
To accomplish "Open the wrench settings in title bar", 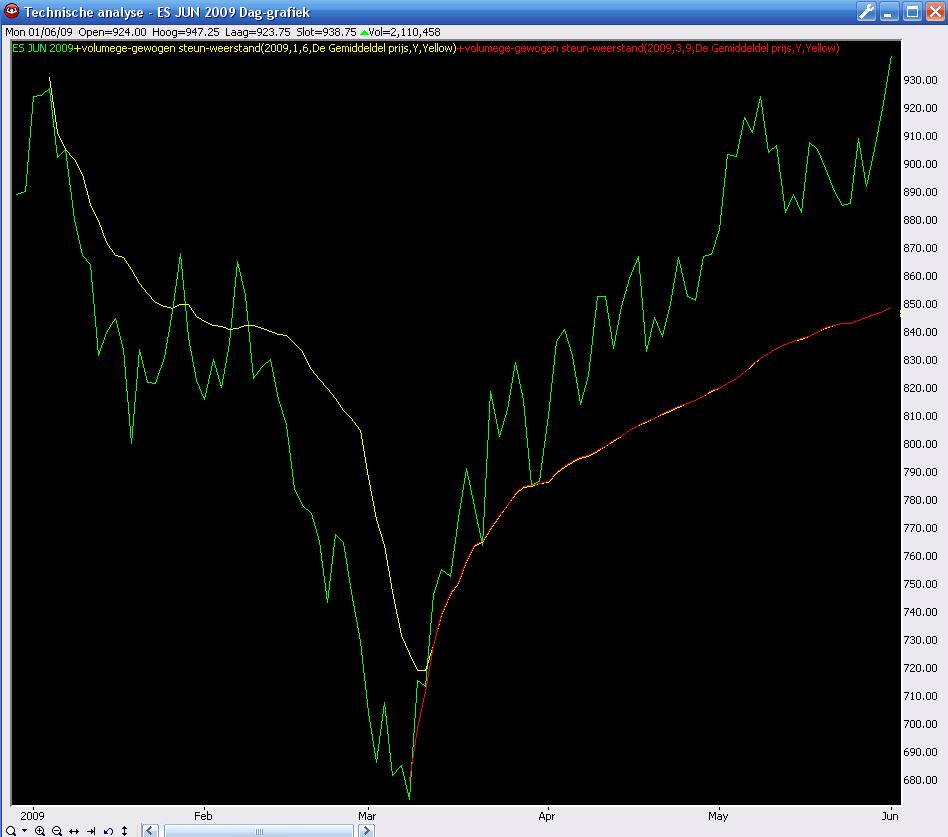I will [867, 12].
